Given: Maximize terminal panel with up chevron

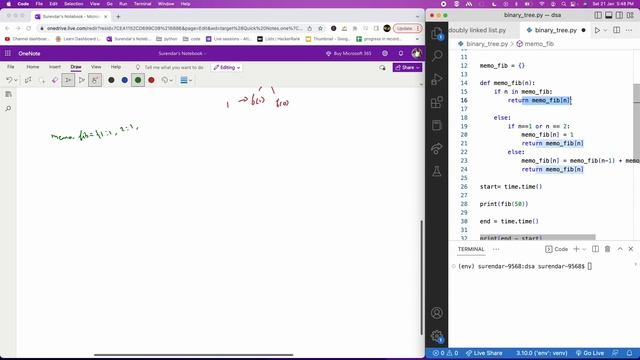Looking at the screenshot, I should (620, 249).
